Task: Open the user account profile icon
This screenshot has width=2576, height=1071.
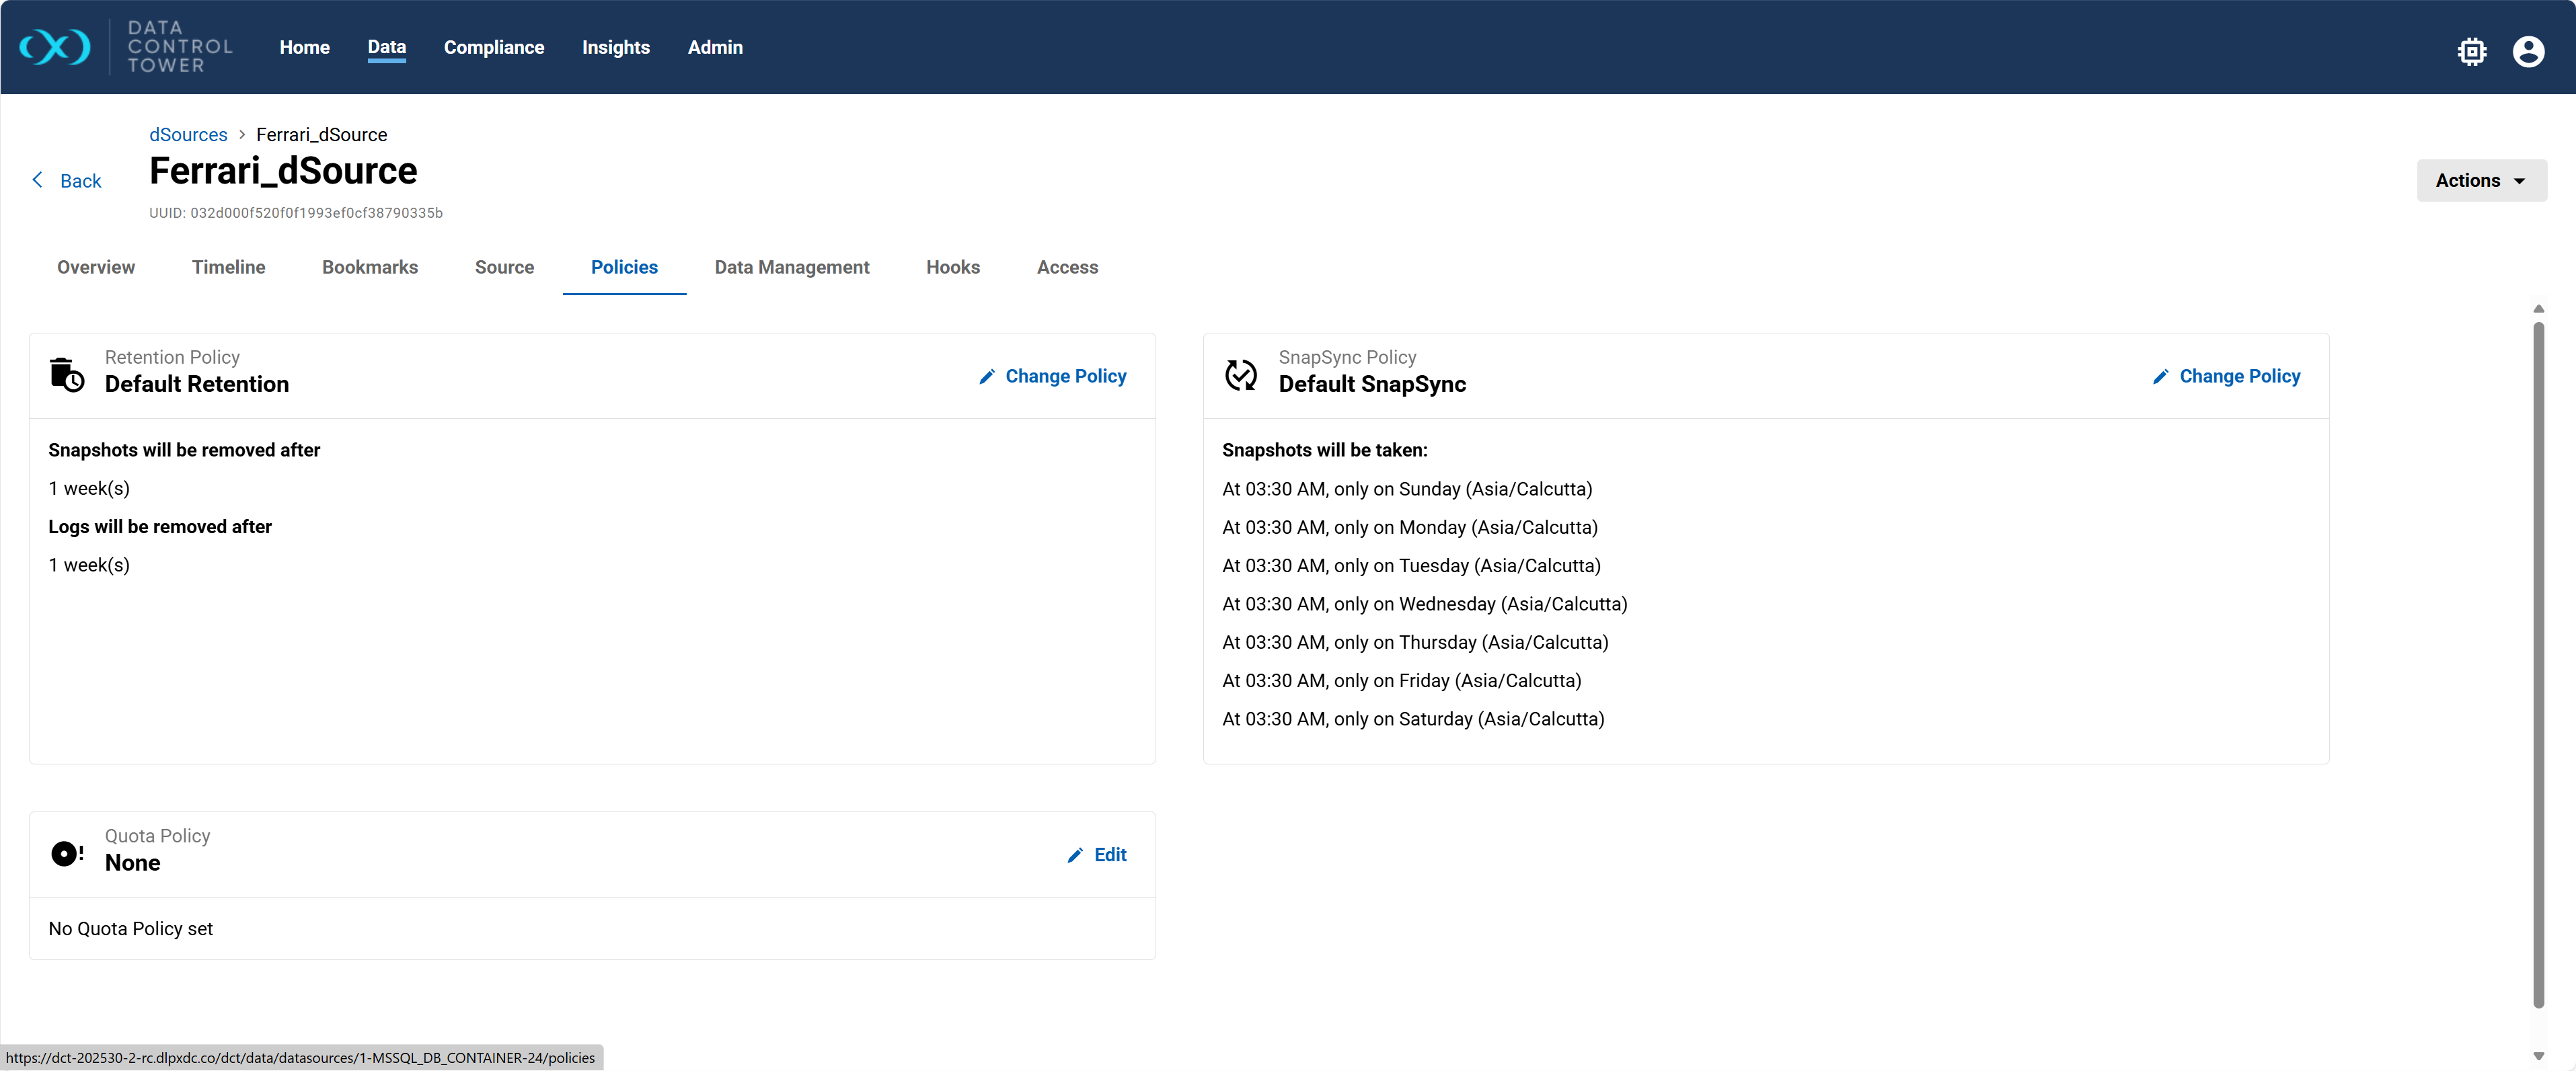Action: click(x=2528, y=51)
